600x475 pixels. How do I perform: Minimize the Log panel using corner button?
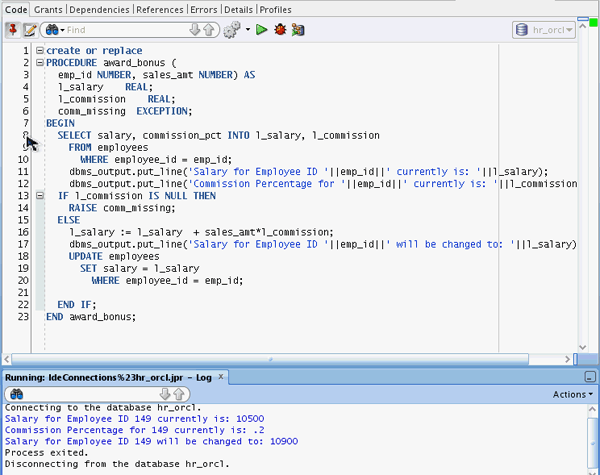[x=590, y=377]
